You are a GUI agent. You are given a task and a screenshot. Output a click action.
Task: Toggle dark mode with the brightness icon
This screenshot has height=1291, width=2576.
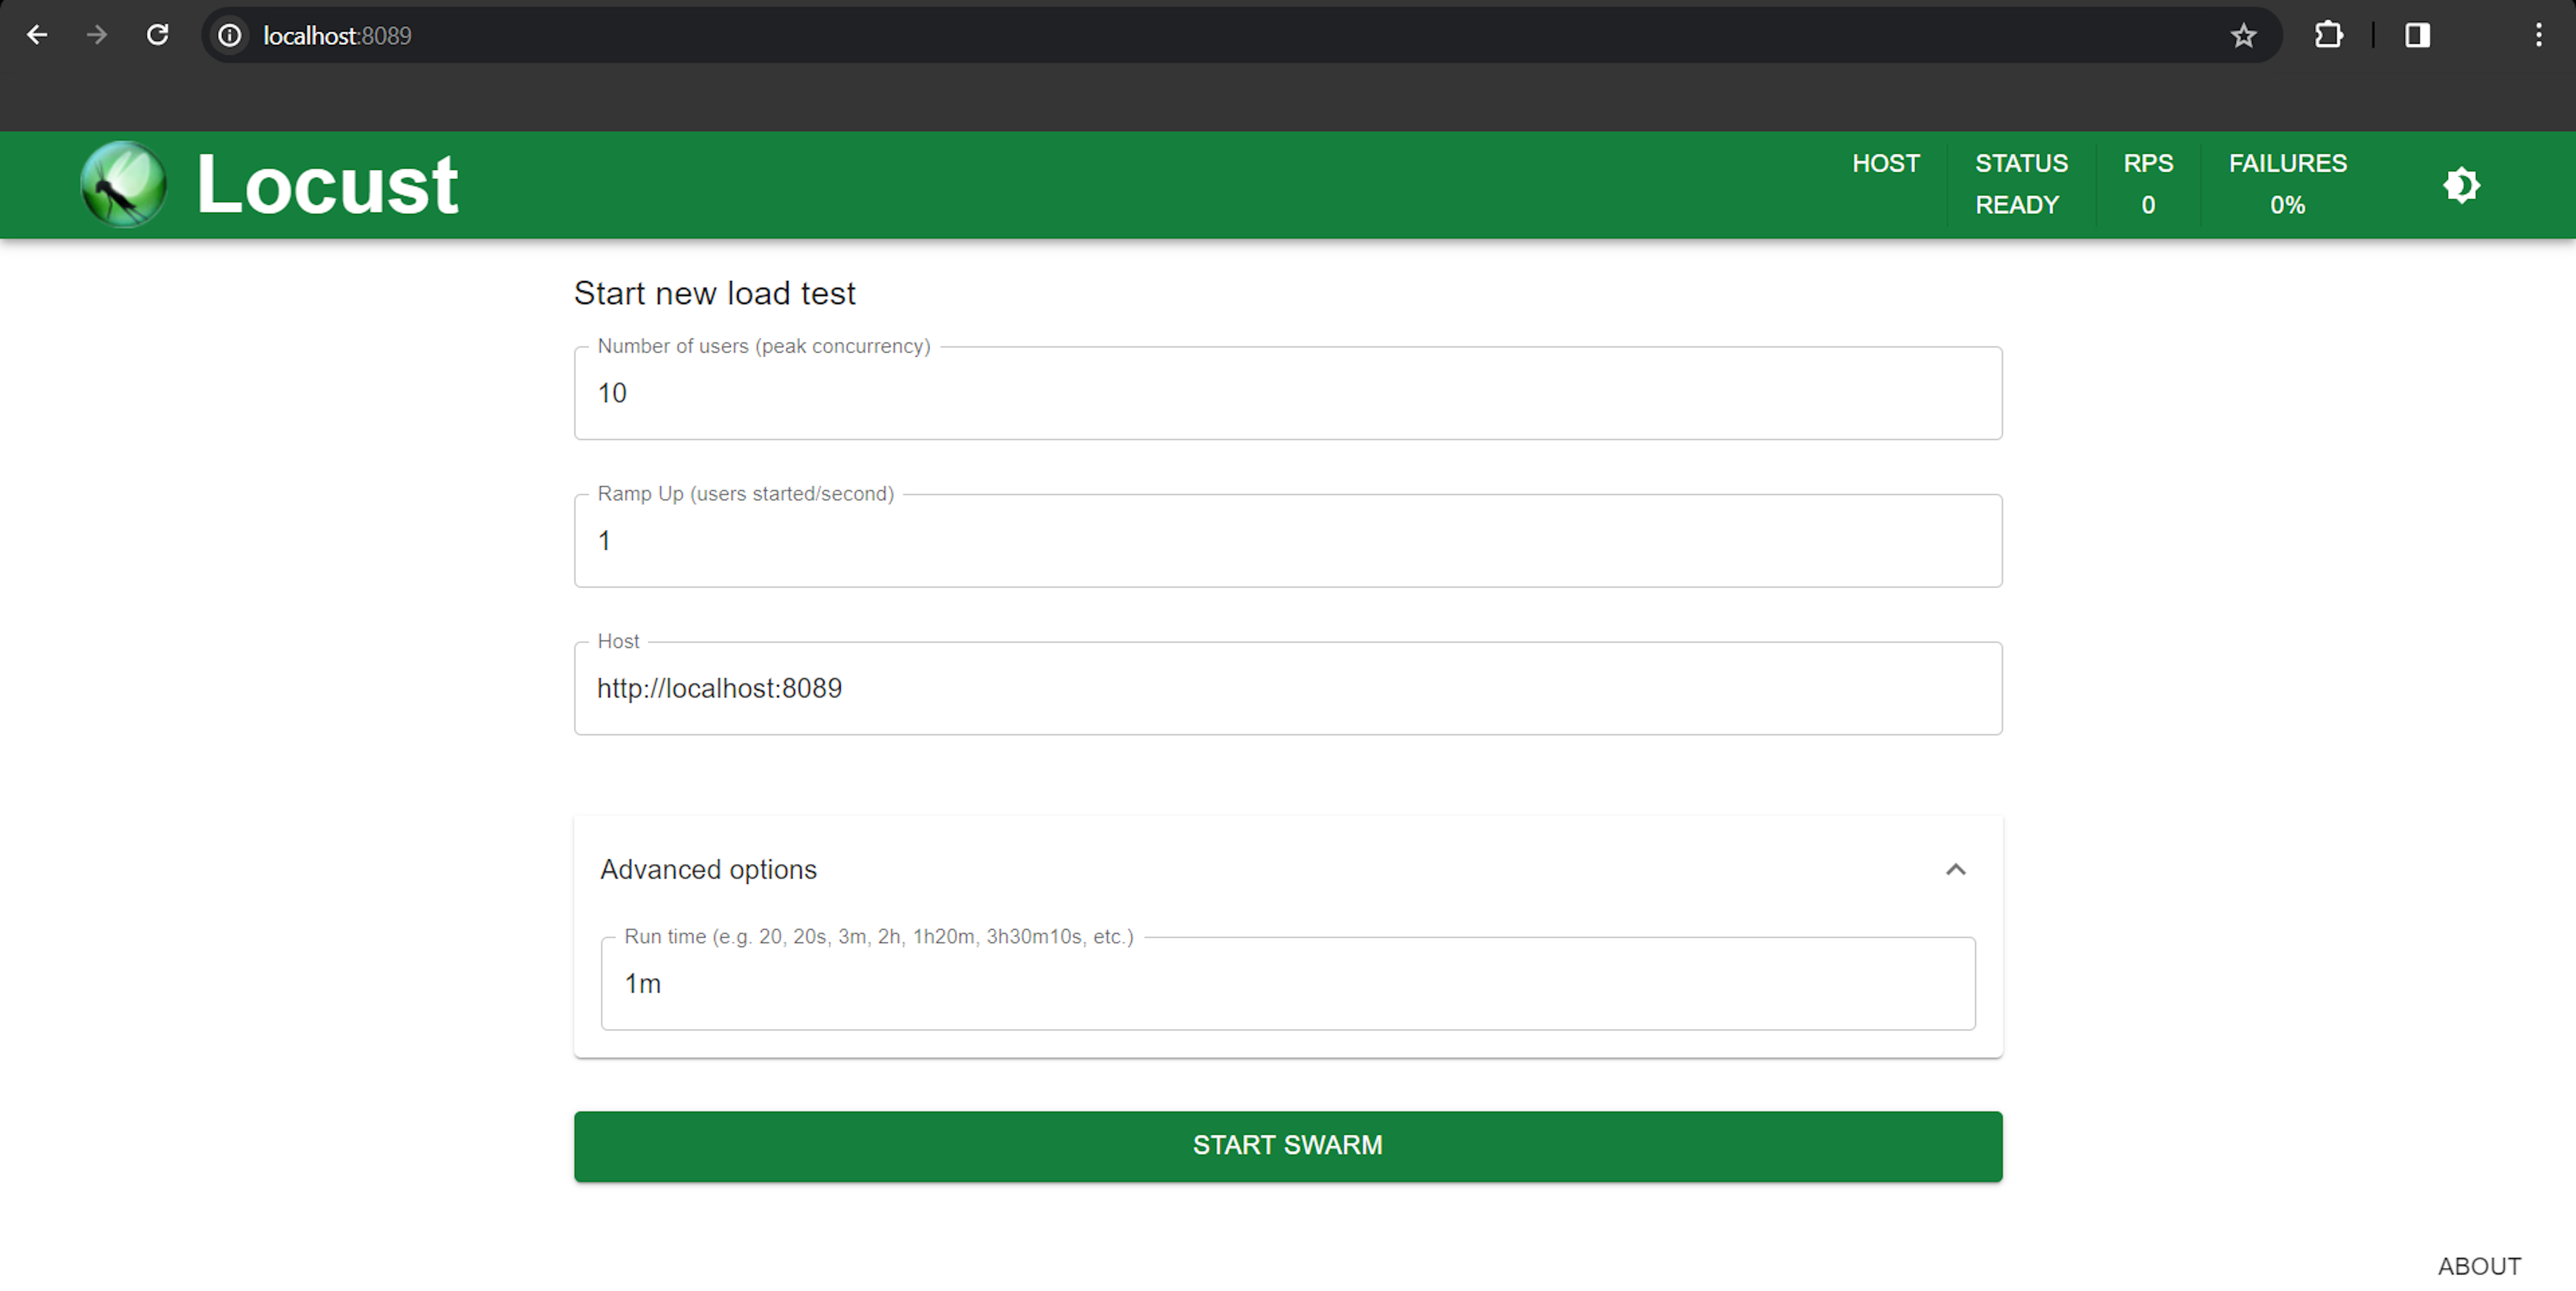[x=2461, y=185]
